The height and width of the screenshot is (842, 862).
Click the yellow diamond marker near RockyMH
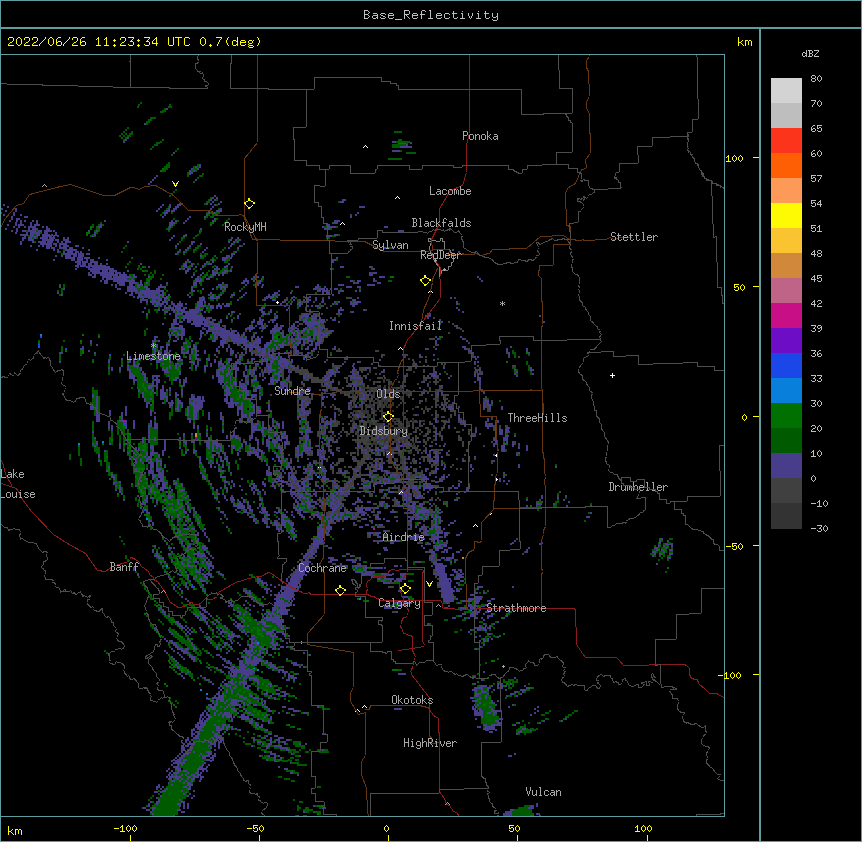[250, 204]
